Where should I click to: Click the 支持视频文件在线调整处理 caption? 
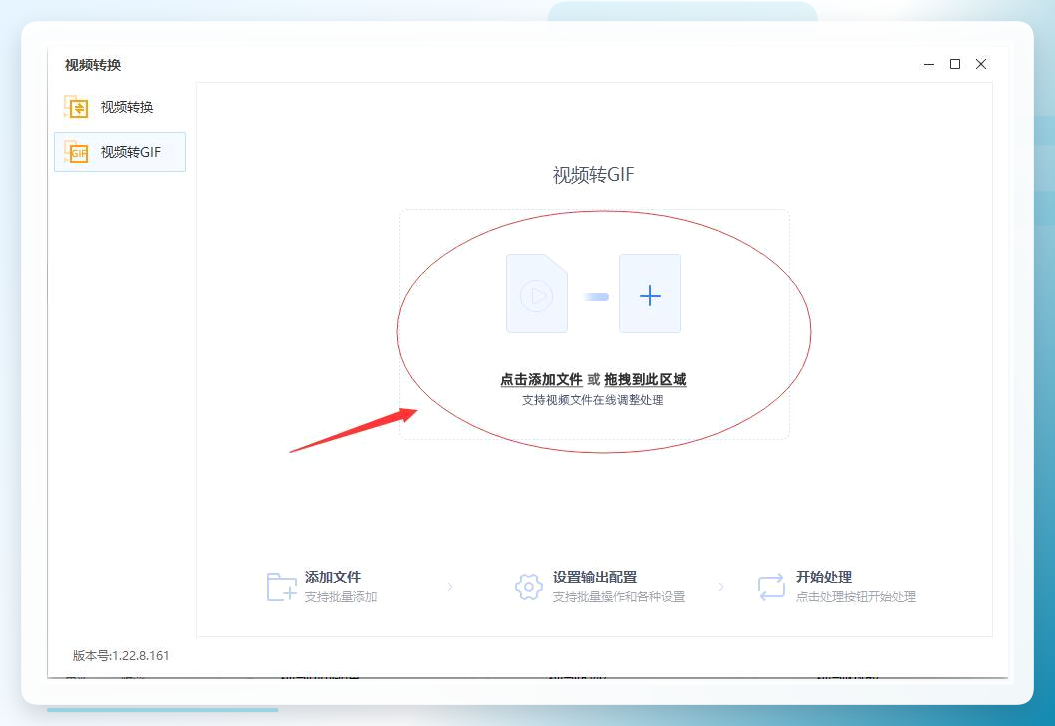[593, 400]
